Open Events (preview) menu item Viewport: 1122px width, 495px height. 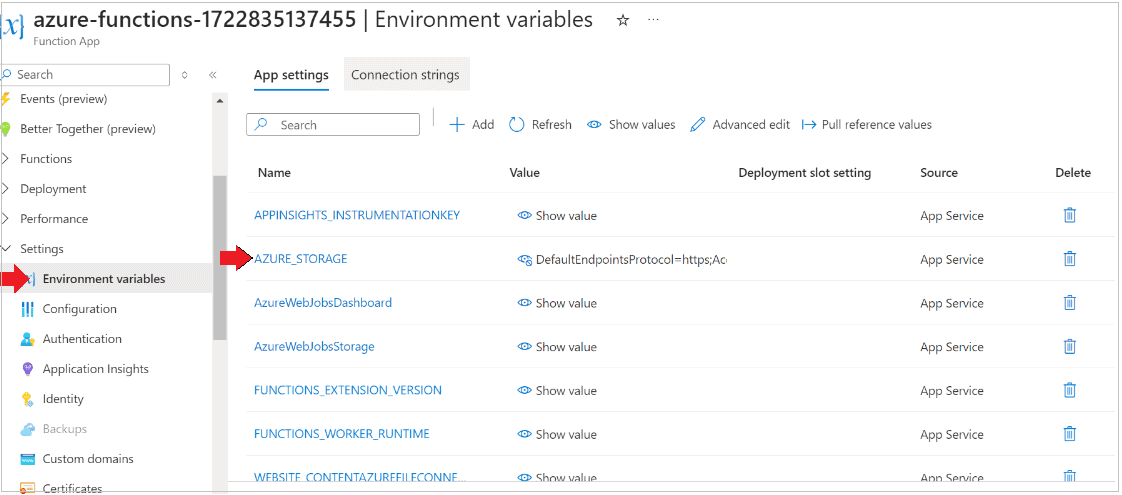pos(64,99)
